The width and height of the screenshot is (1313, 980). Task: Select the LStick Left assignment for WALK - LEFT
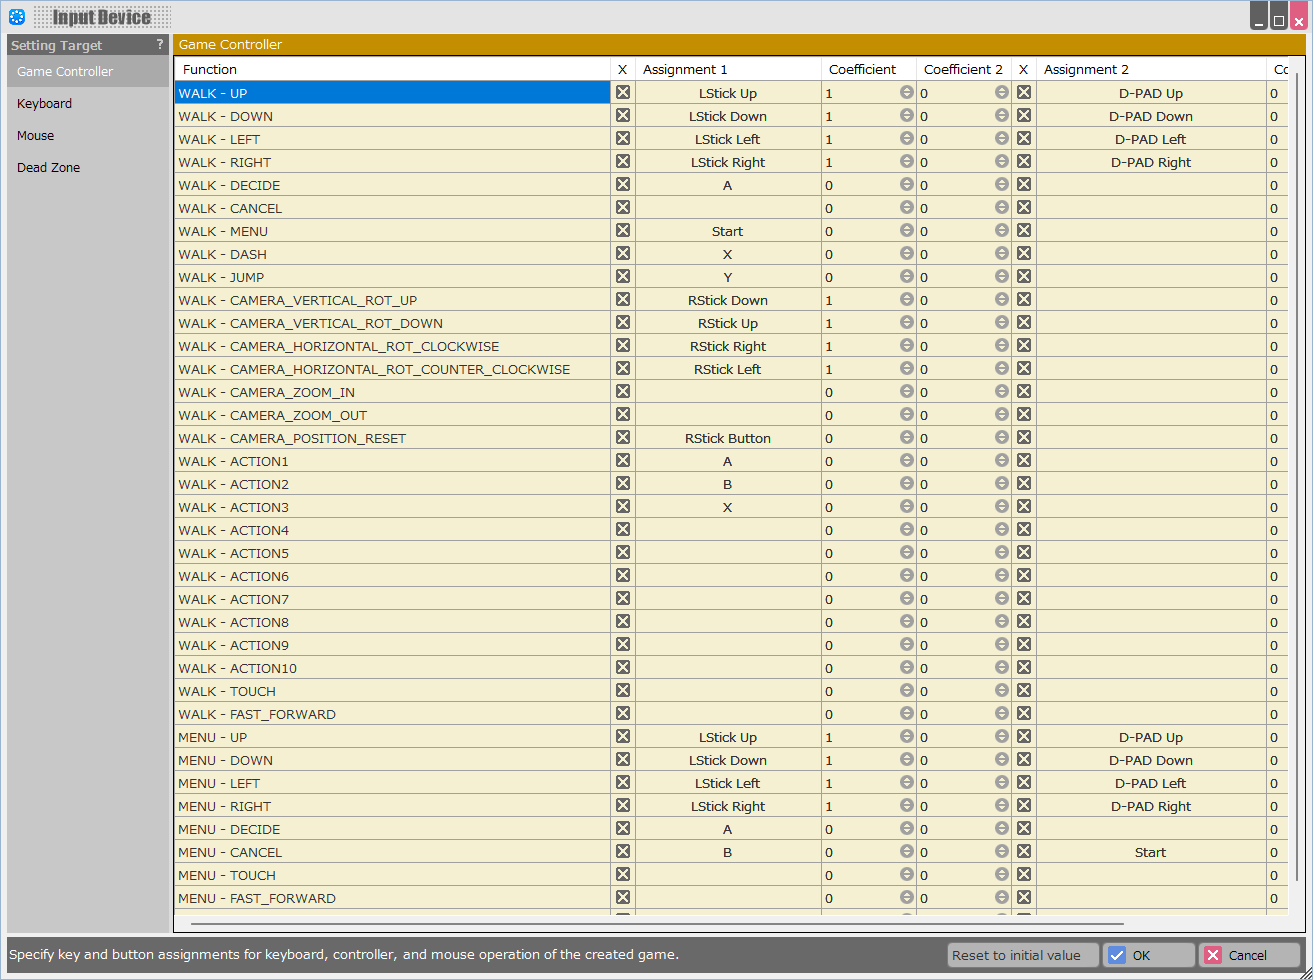coord(727,139)
